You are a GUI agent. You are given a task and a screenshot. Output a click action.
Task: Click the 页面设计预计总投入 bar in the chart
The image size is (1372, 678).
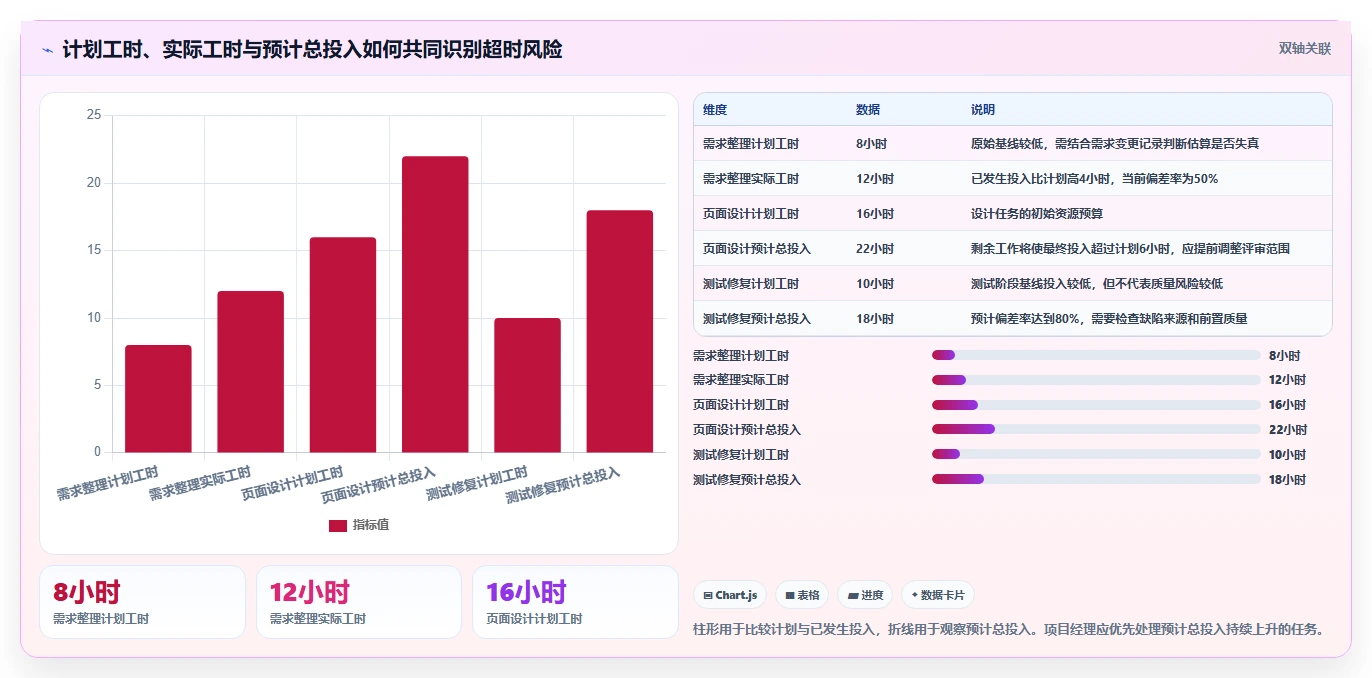pyautogui.click(x=435, y=304)
